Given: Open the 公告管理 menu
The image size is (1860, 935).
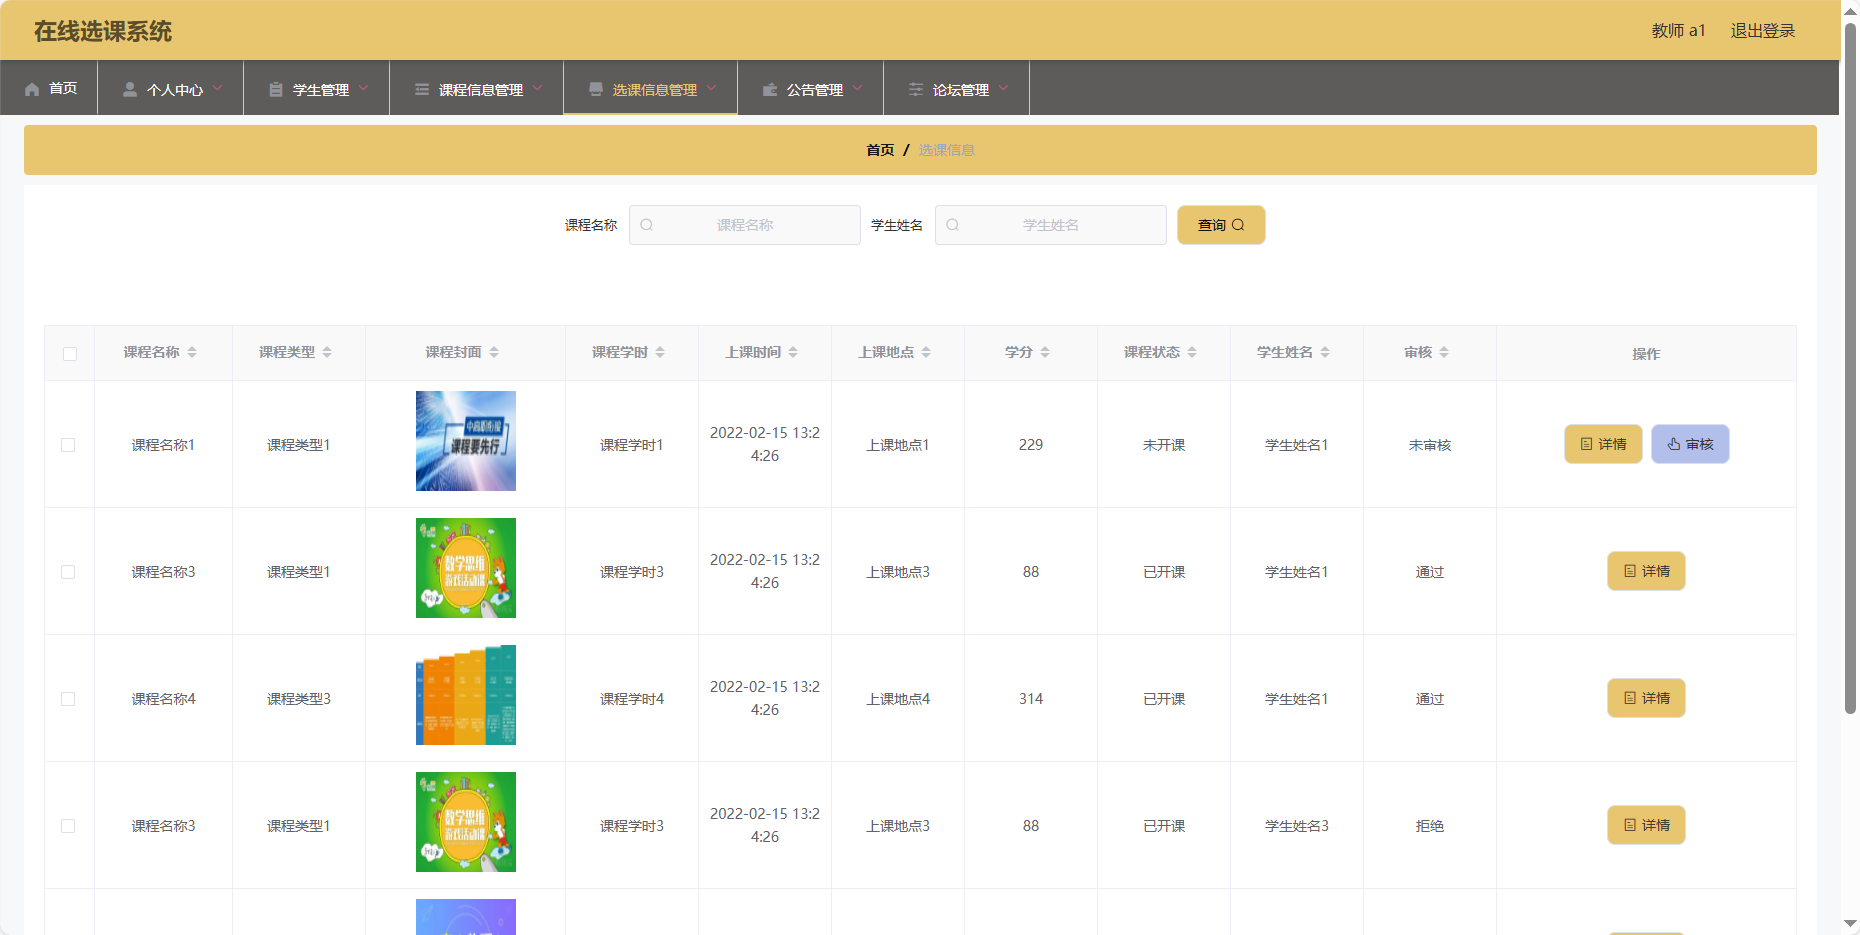Looking at the screenshot, I should pyautogui.click(x=811, y=88).
